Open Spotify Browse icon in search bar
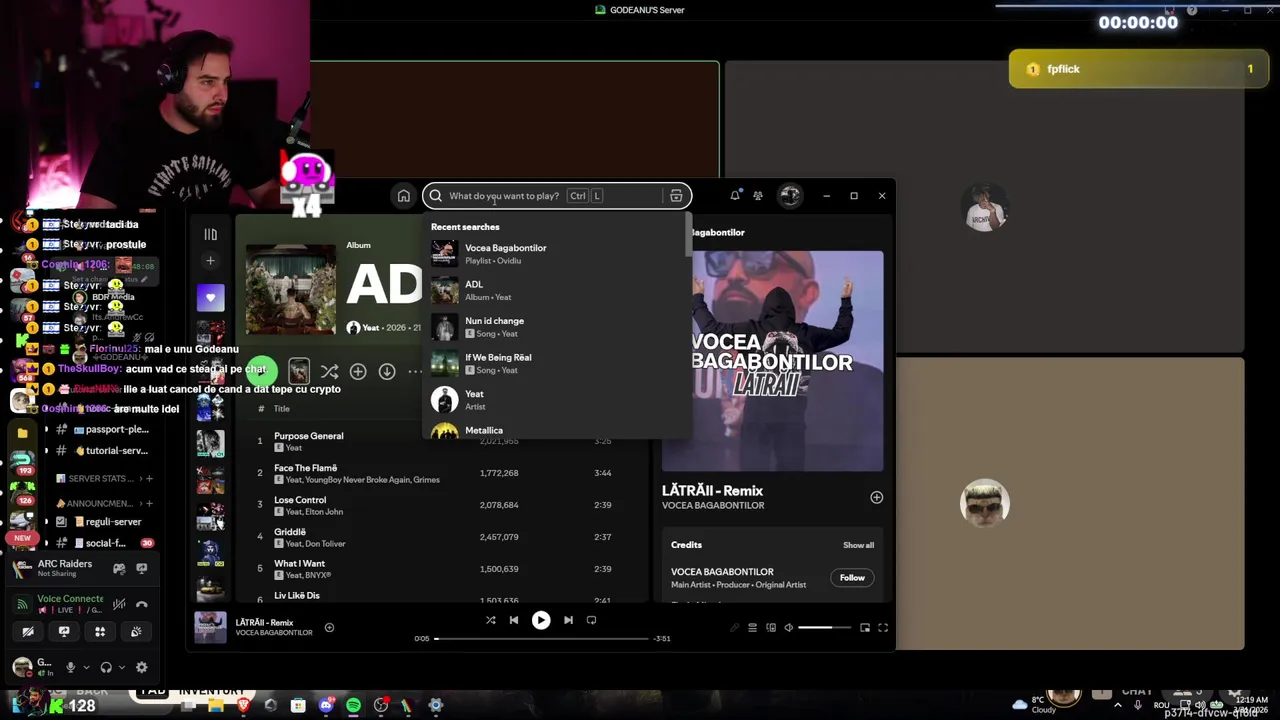Image resolution: width=1280 pixels, height=720 pixels. (676, 196)
